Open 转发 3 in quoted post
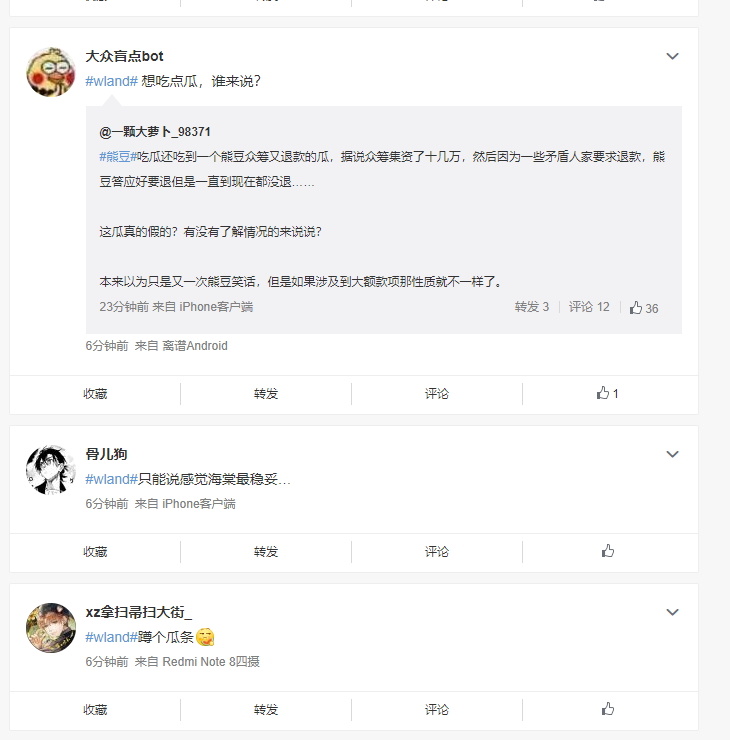The image size is (730, 740). point(532,307)
